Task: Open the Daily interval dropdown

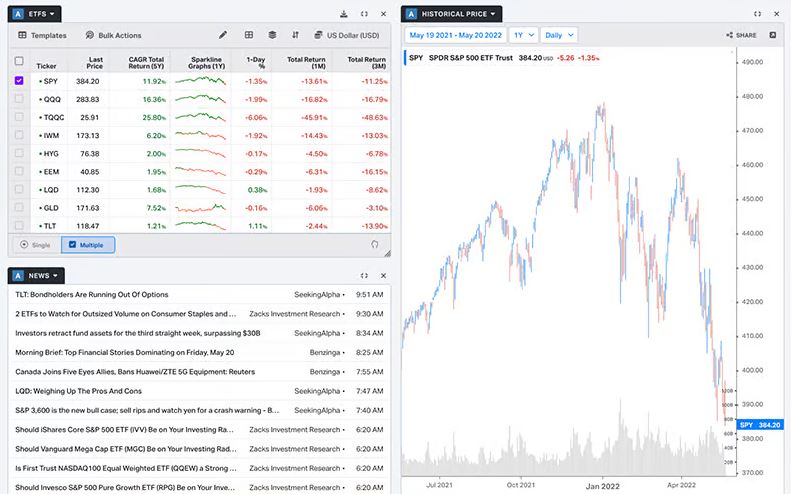Action: click(x=559, y=35)
